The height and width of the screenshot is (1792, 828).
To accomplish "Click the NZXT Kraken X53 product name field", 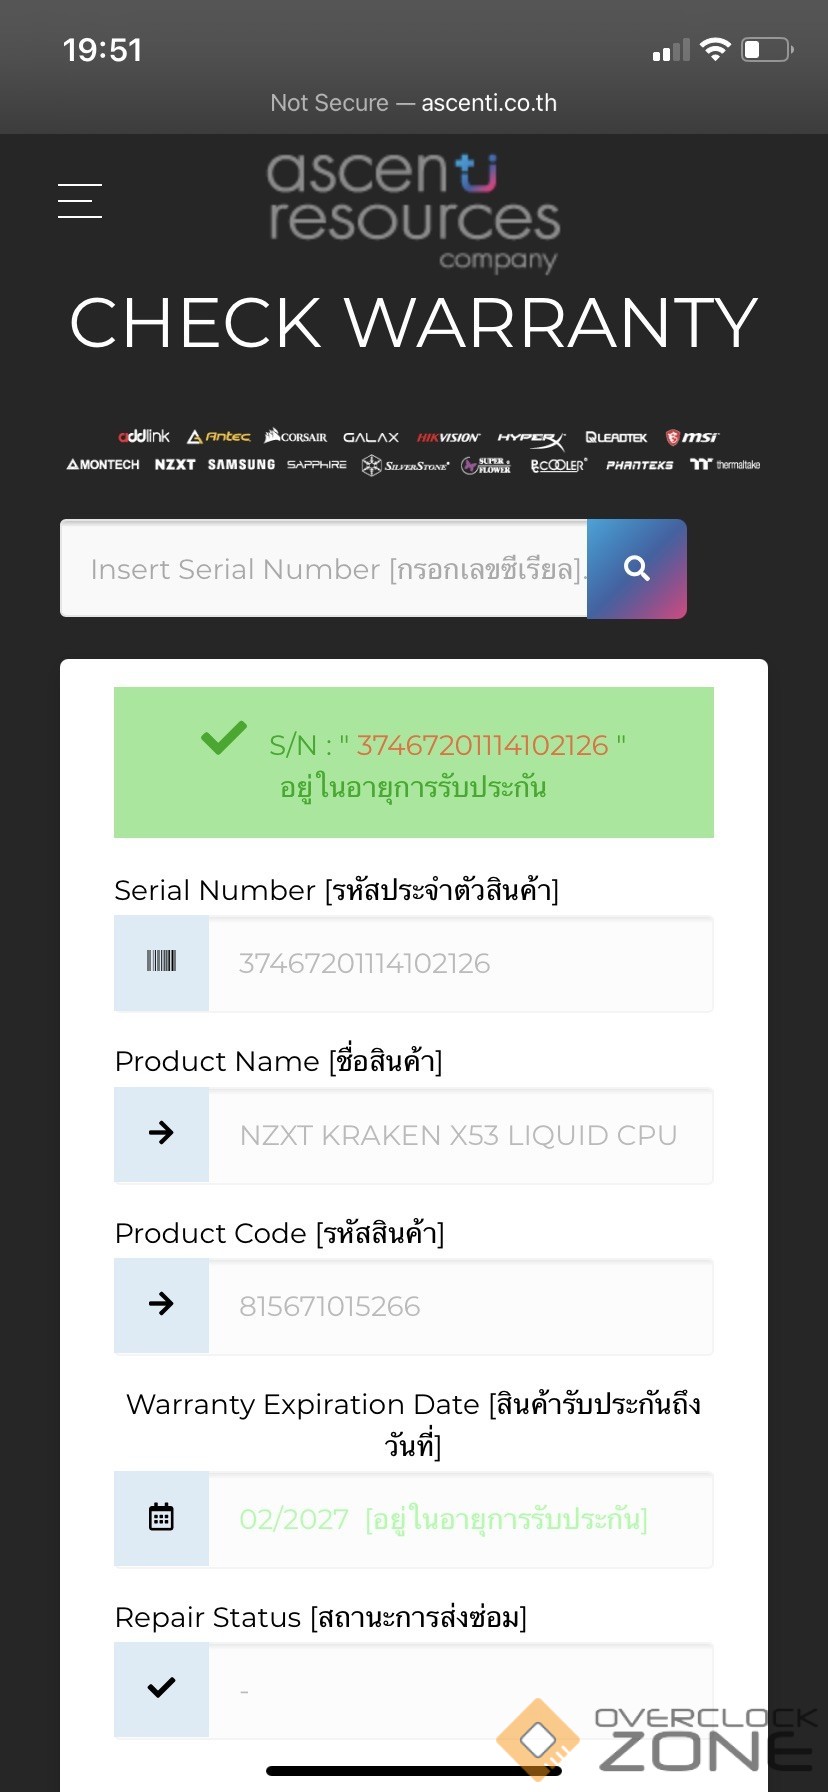I will [x=460, y=1135].
